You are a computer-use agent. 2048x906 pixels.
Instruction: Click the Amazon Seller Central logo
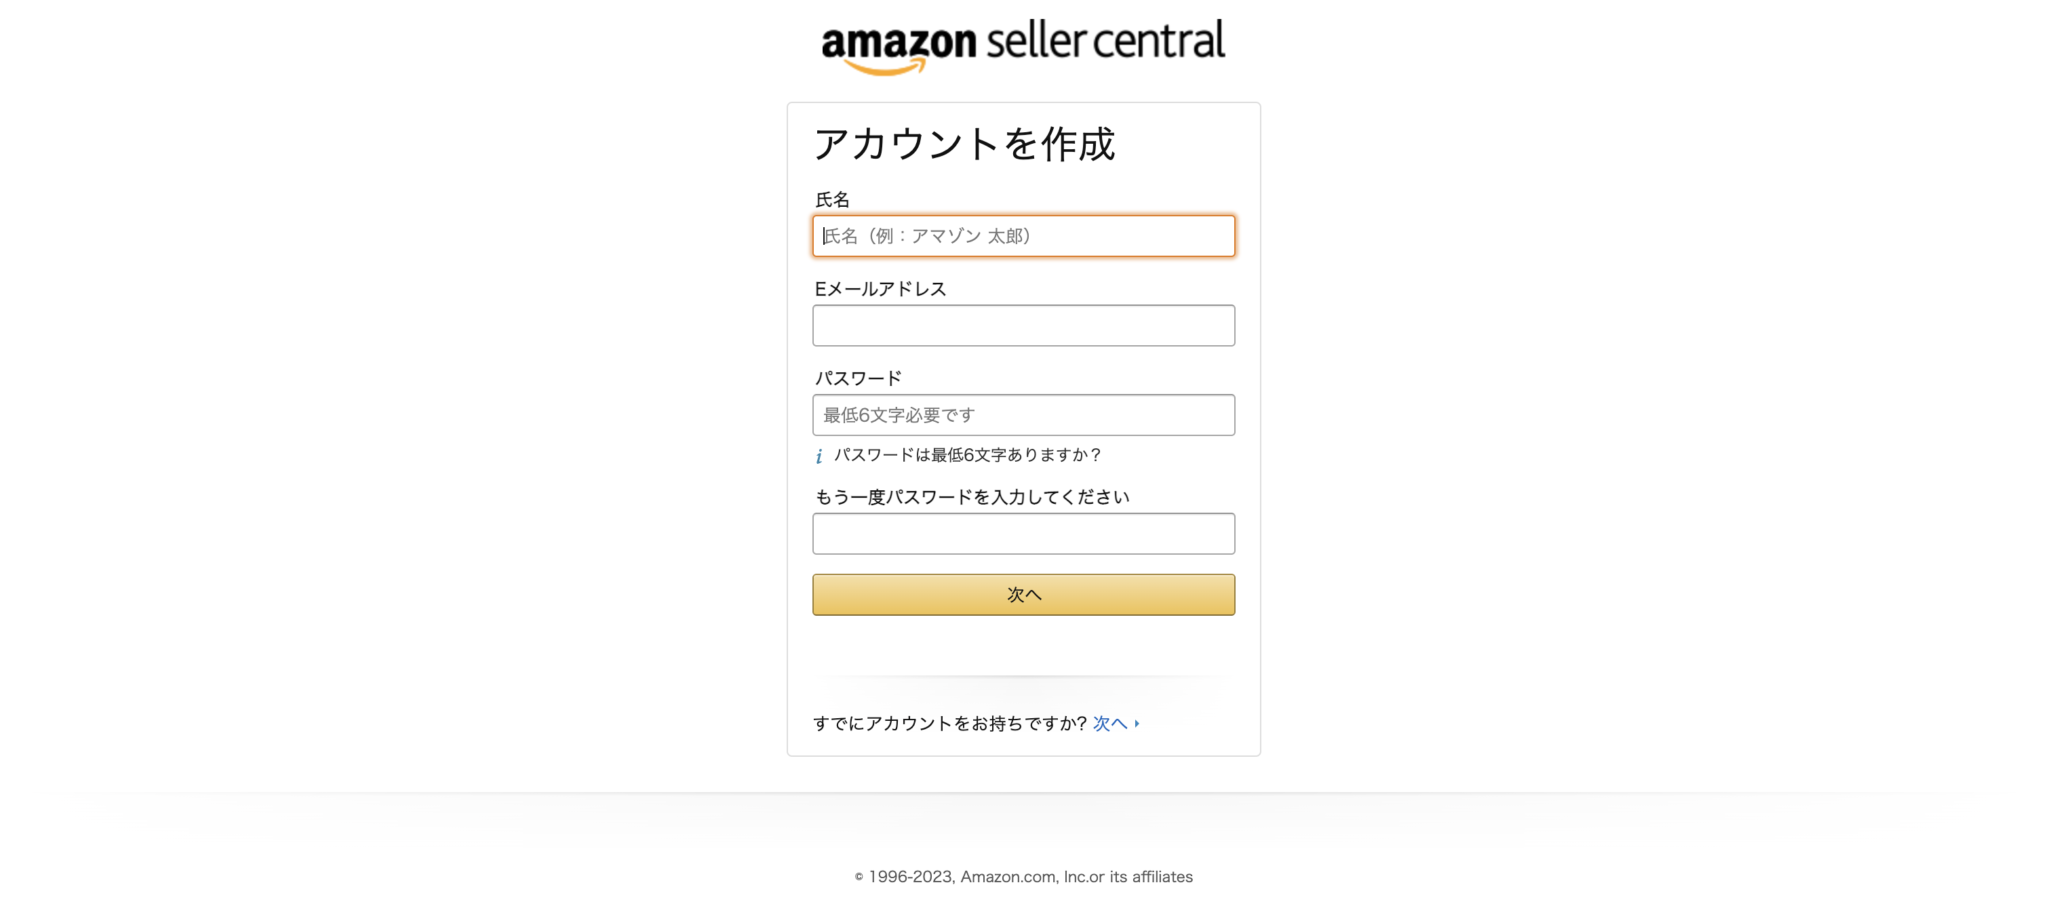click(x=1022, y=42)
